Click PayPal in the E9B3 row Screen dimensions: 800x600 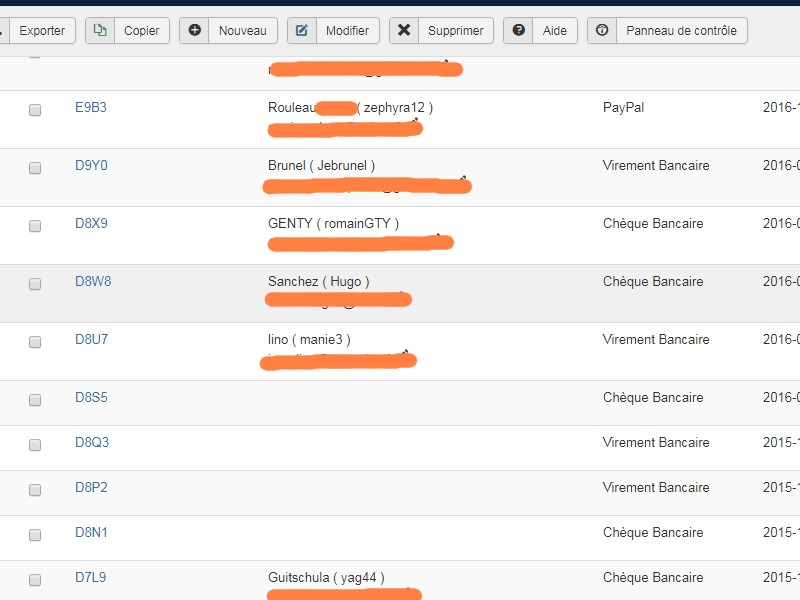tap(623, 108)
